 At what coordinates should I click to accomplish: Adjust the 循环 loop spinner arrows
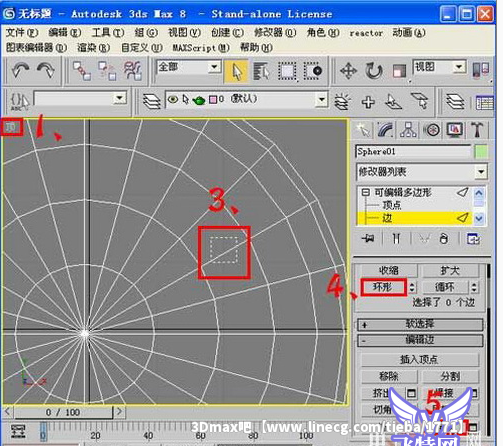pos(474,287)
